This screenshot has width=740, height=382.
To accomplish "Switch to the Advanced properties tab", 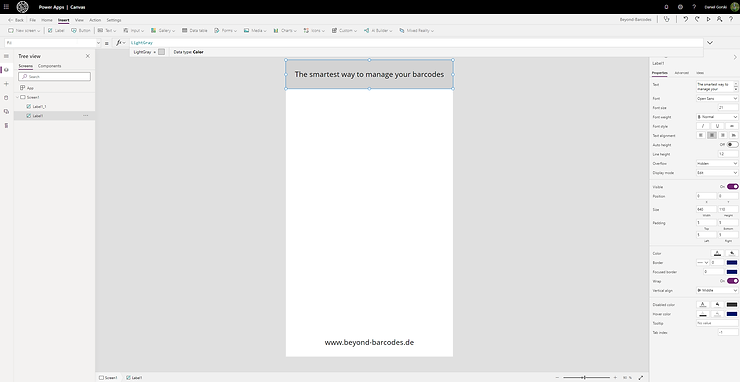I will 681,73.
